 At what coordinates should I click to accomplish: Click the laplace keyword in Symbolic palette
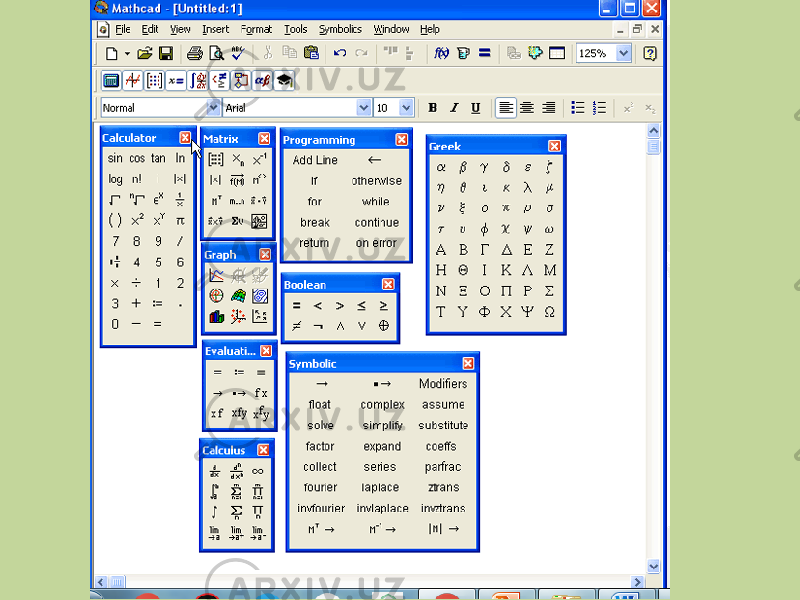380,488
